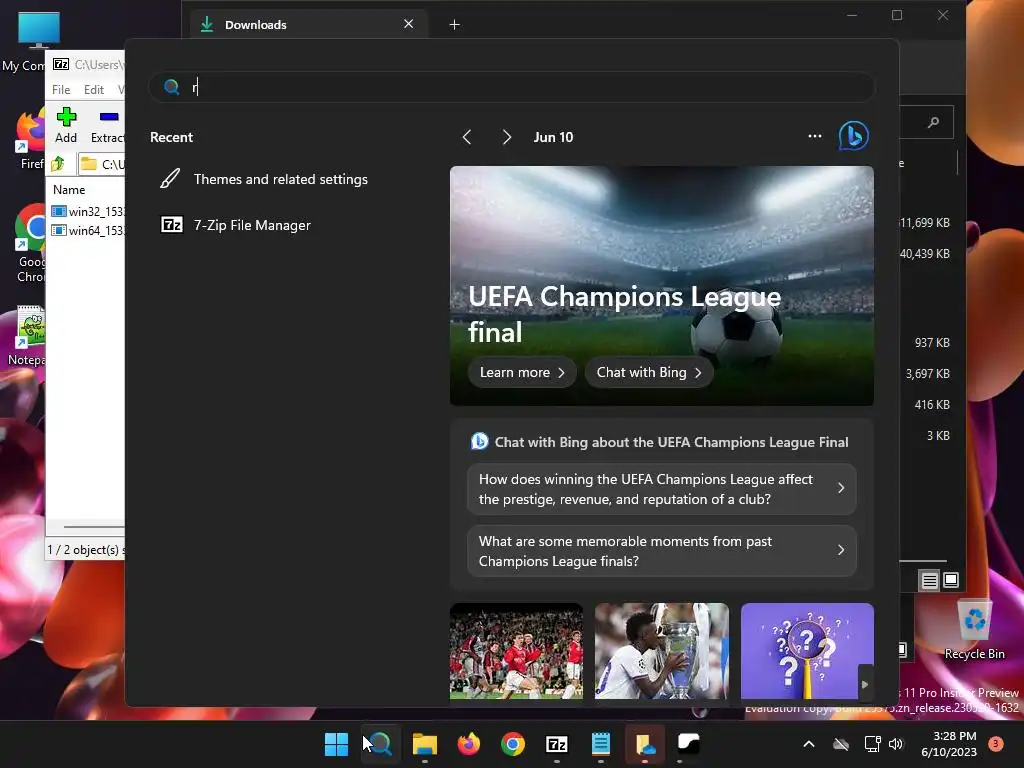Select the win32_153 file in 7-Zip

(x=88, y=212)
